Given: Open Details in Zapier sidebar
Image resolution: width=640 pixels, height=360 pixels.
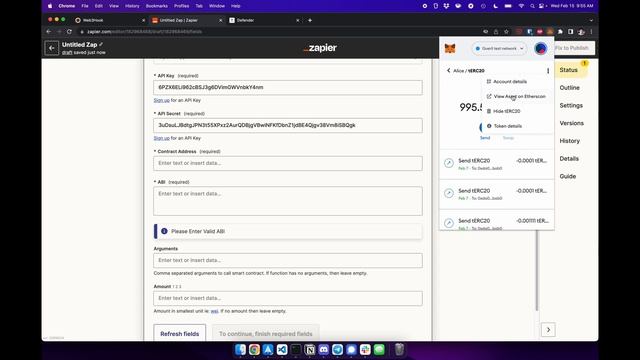Looking at the screenshot, I should coord(569,158).
